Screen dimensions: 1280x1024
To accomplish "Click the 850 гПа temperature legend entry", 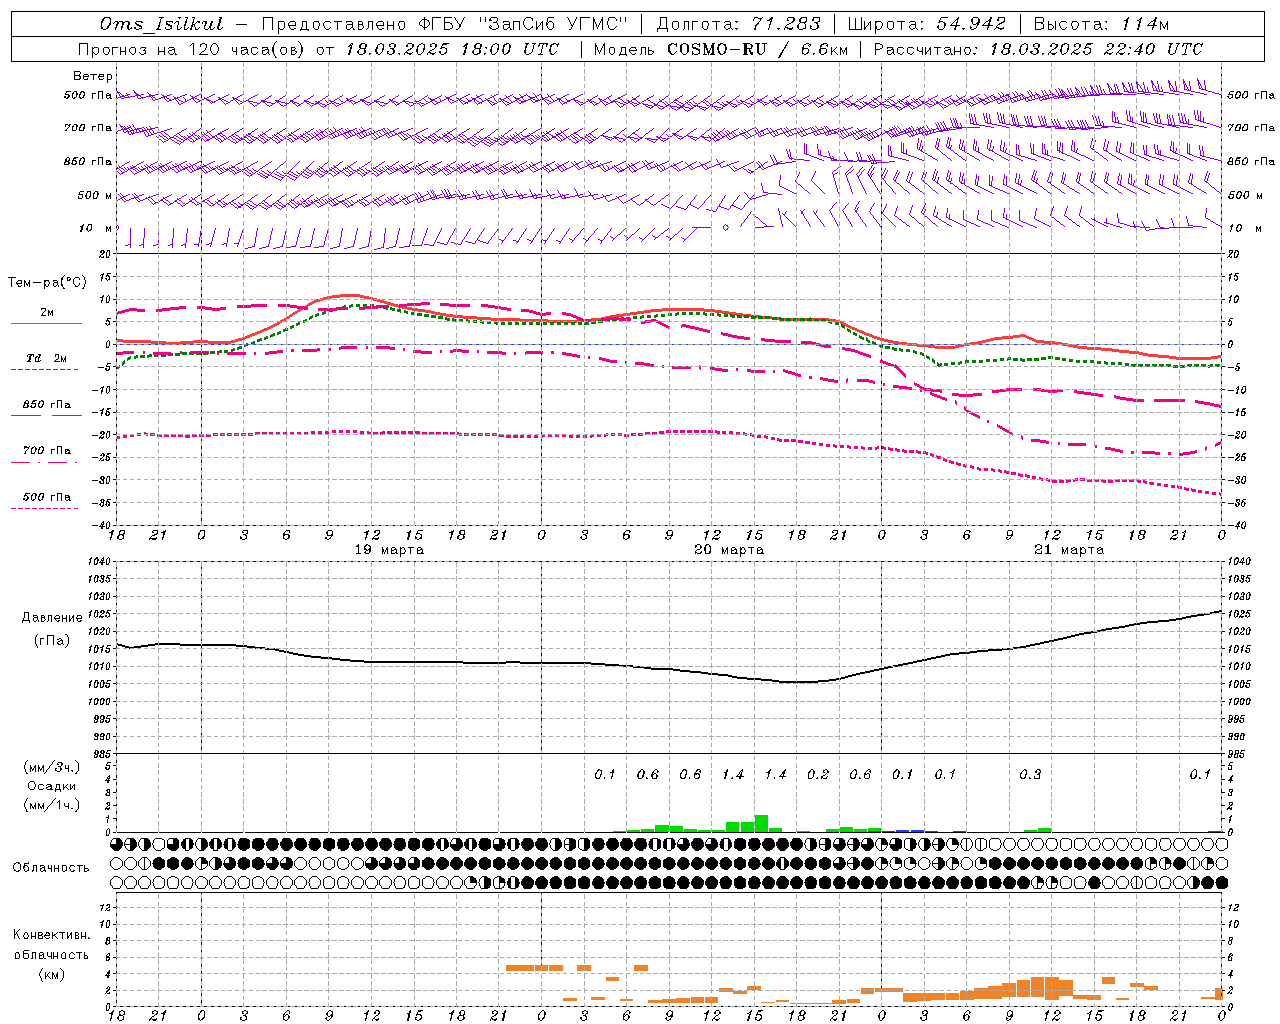I will [x=47, y=404].
